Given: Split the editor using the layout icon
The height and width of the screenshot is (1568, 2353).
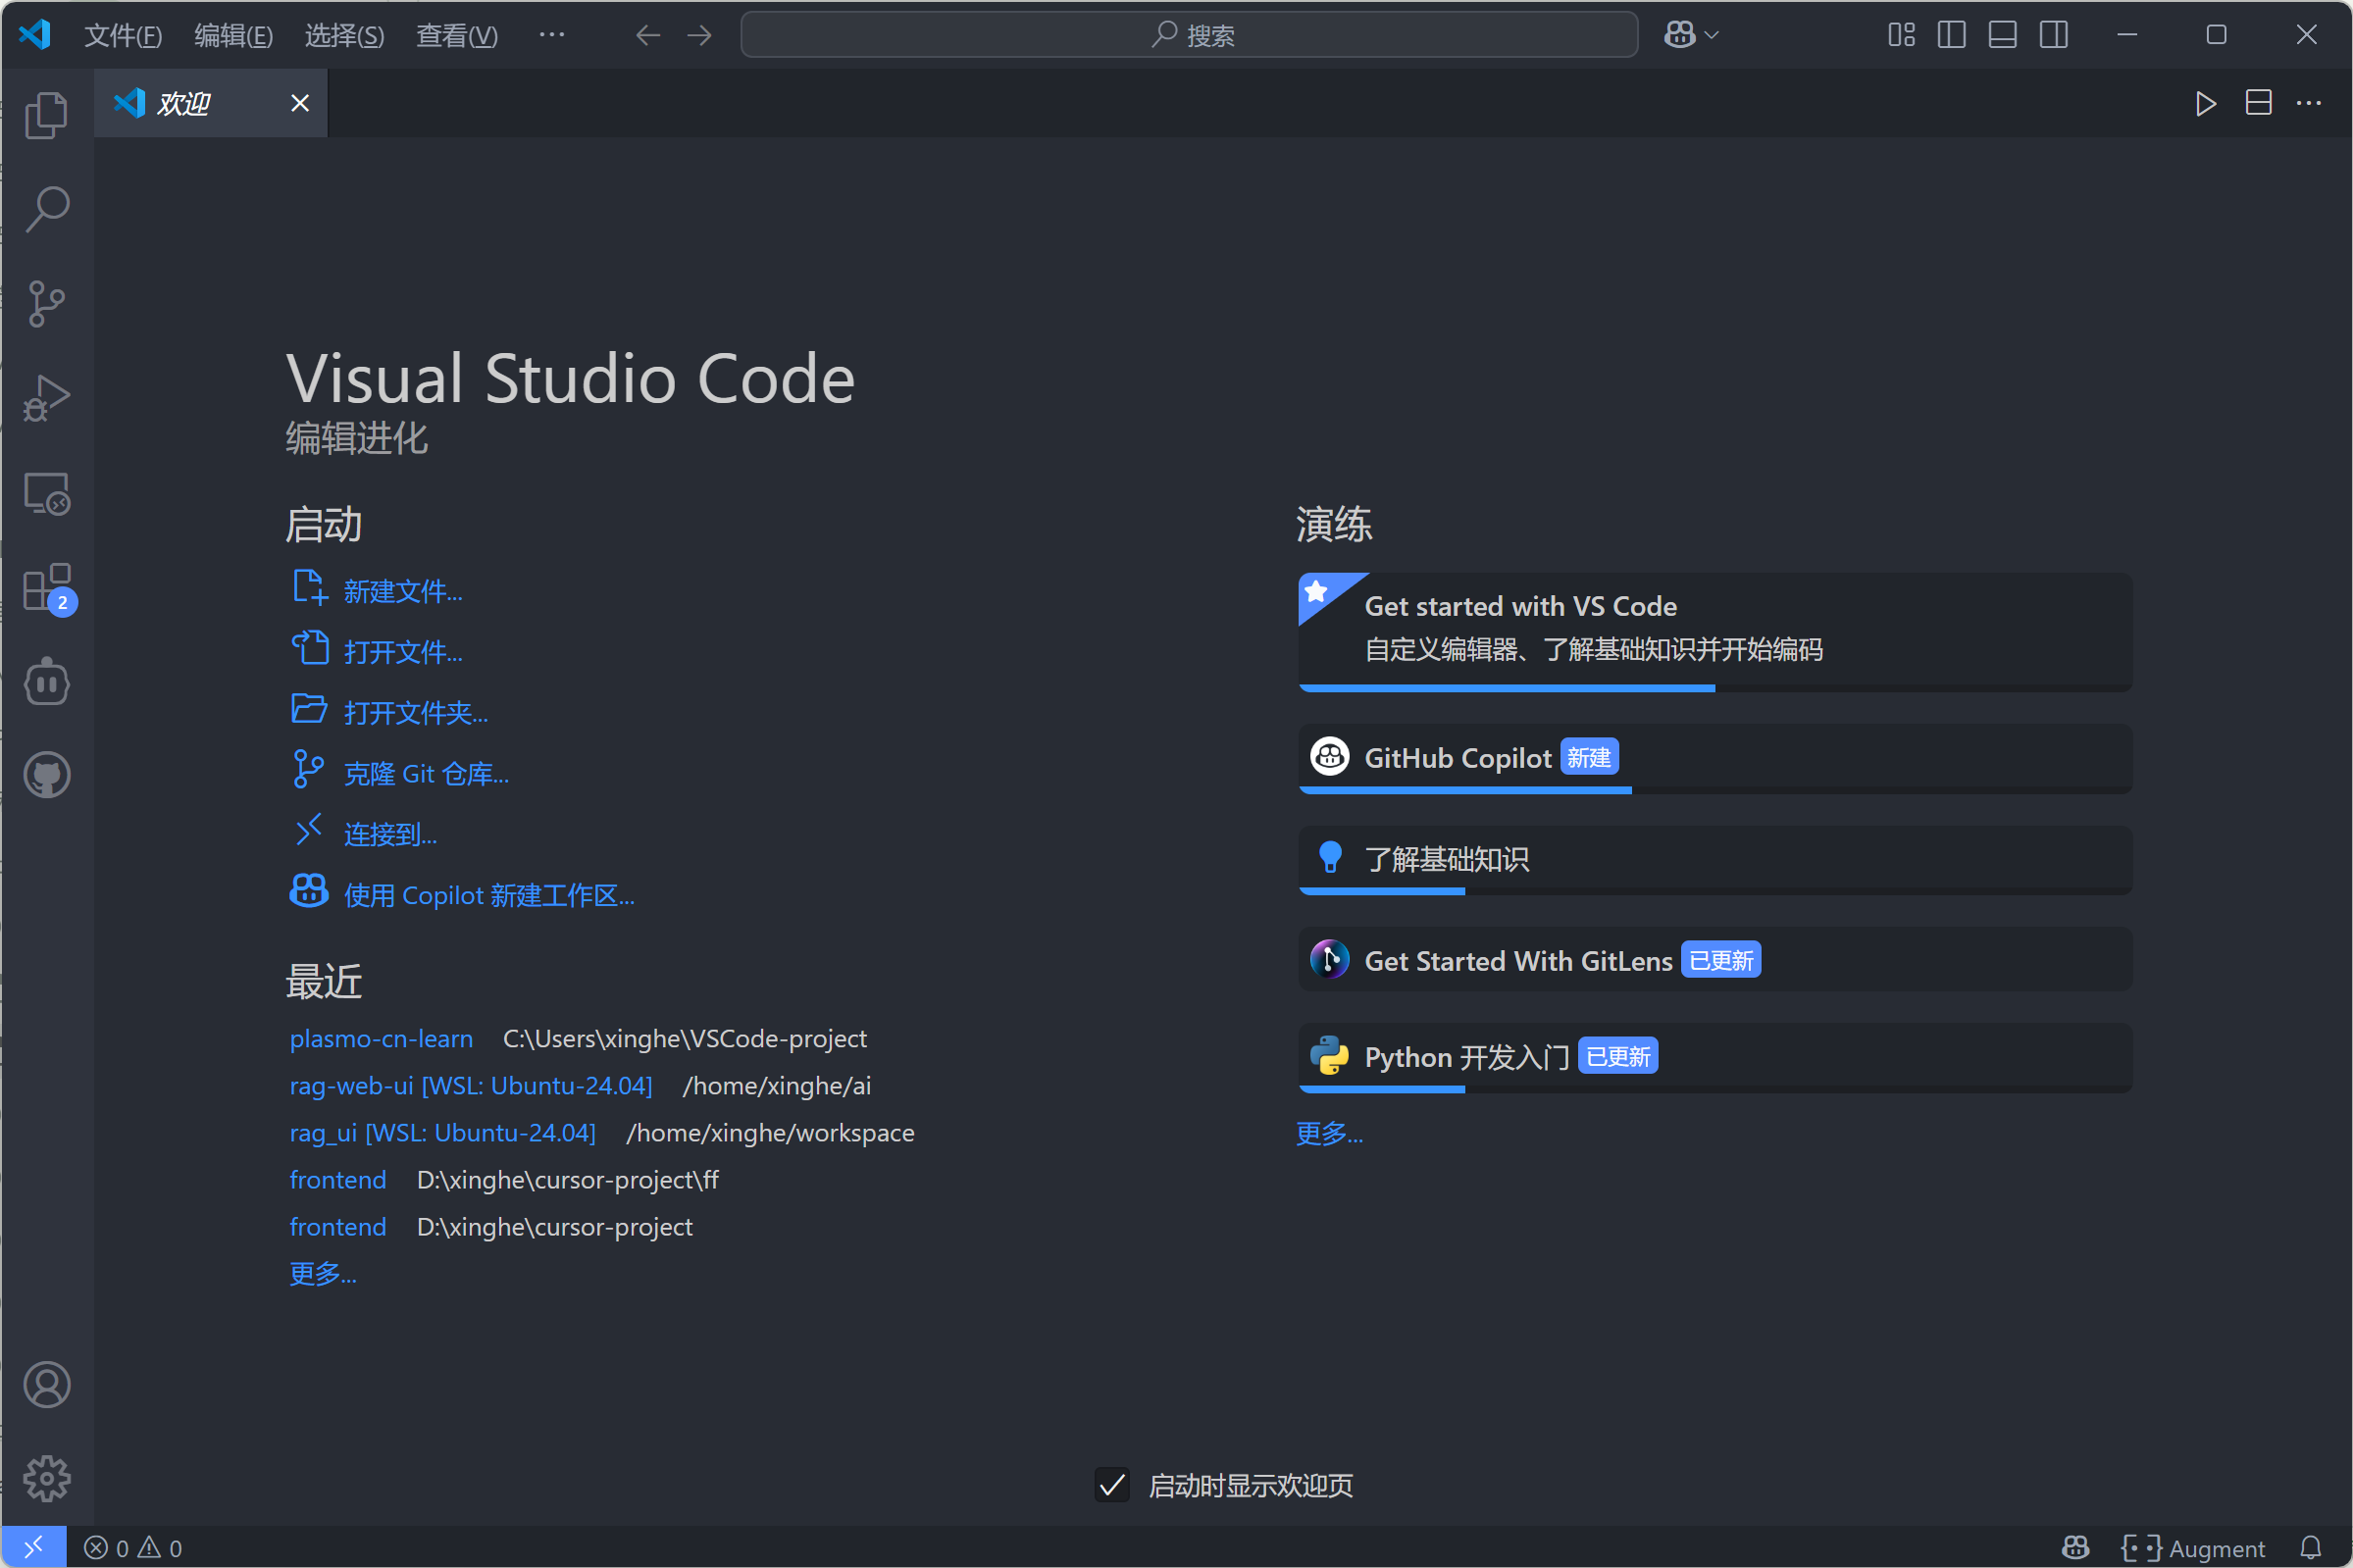Looking at the screenshot, I should [2258, 103].
